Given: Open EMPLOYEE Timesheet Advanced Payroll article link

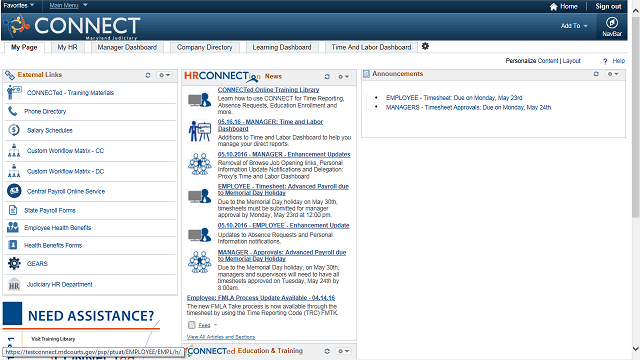Looking at the screenshot, I should [283, 189].
